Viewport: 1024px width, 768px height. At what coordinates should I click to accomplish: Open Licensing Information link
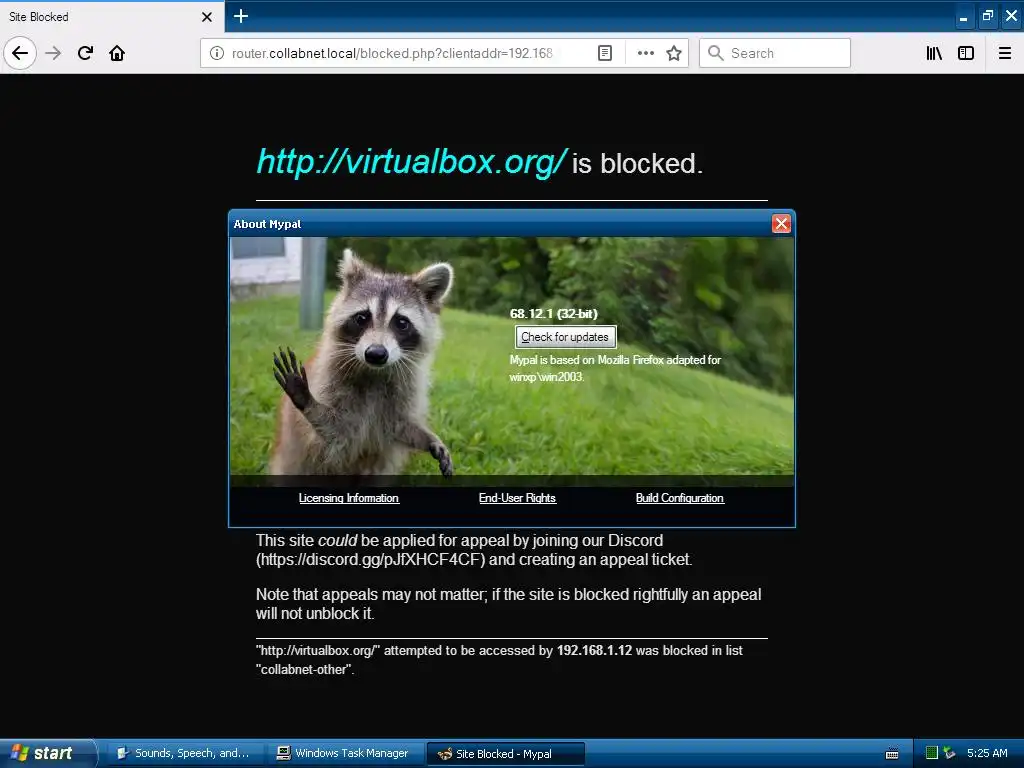(349, 498)
